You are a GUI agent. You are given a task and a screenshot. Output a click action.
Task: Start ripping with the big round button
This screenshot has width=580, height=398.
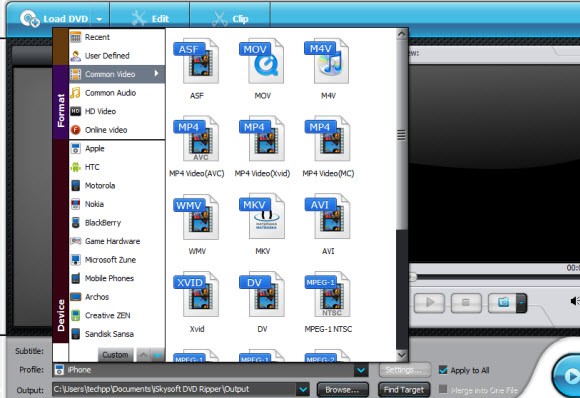566,376
